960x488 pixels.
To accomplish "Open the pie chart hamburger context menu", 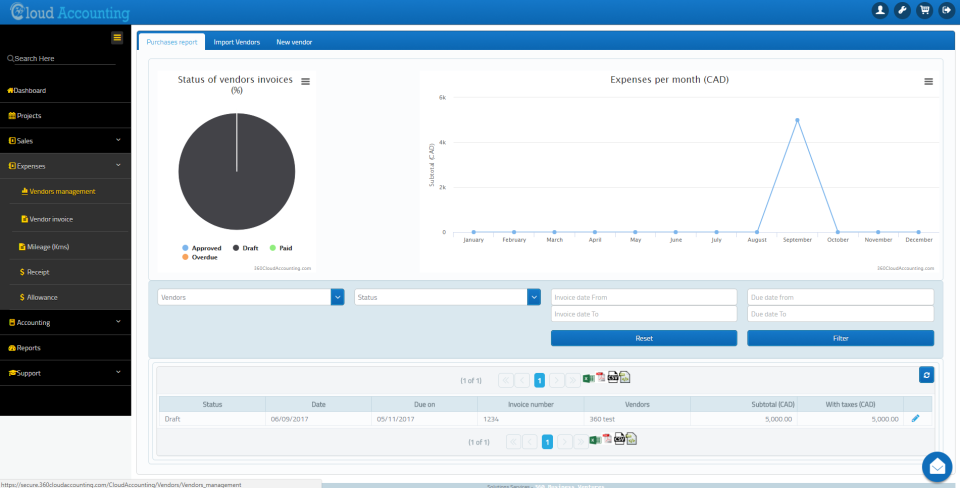I will (306, 81).
